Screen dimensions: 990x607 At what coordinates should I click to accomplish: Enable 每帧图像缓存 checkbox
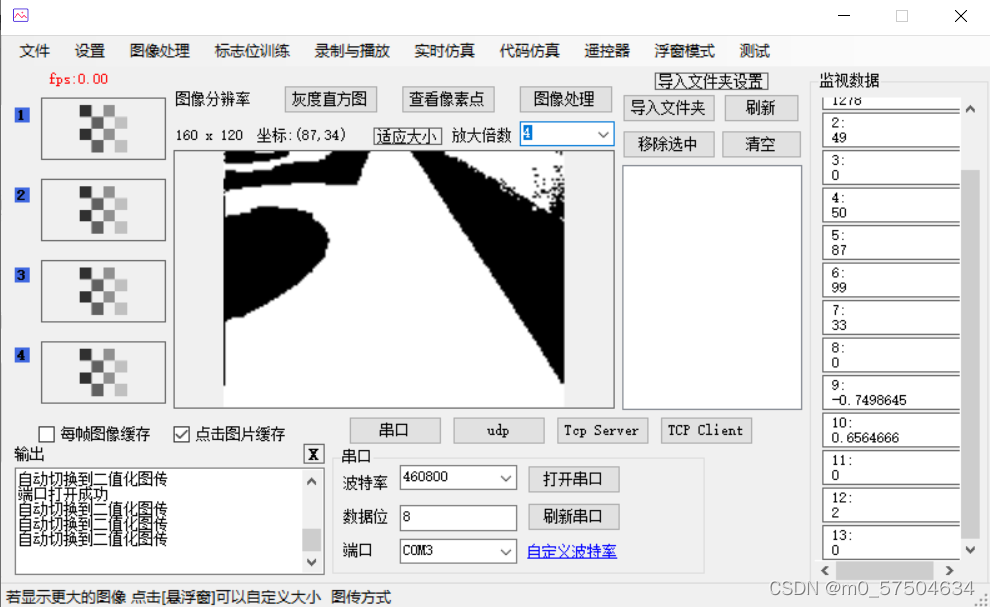pos(46,434)
